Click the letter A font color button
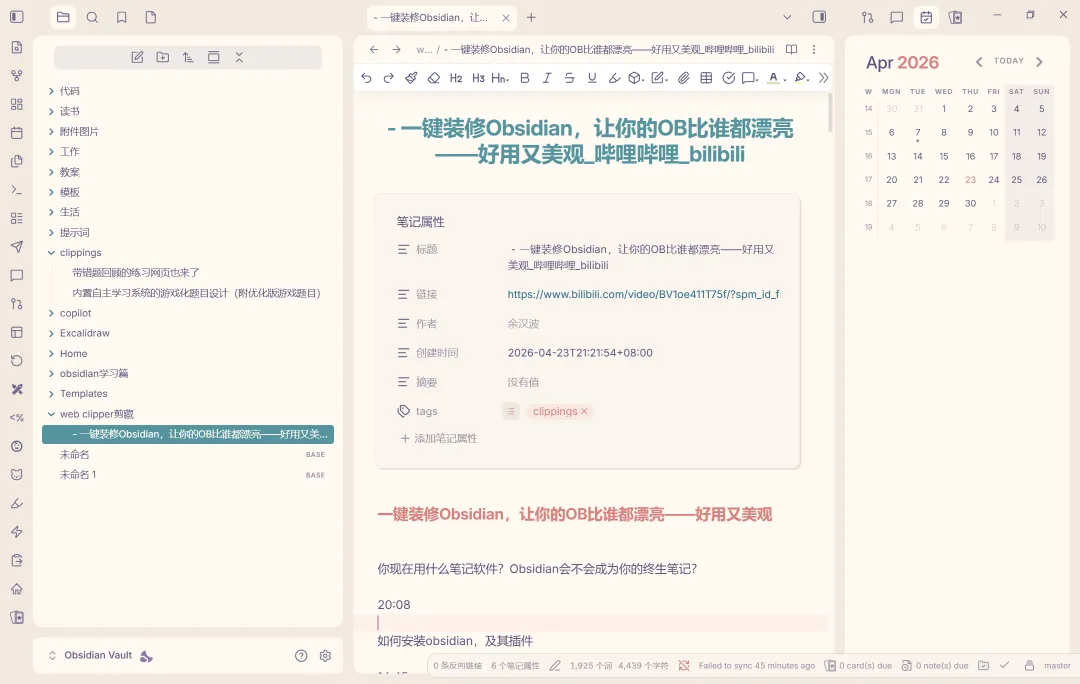This screenshot has width=1080, height=684. tap(775, 78)
